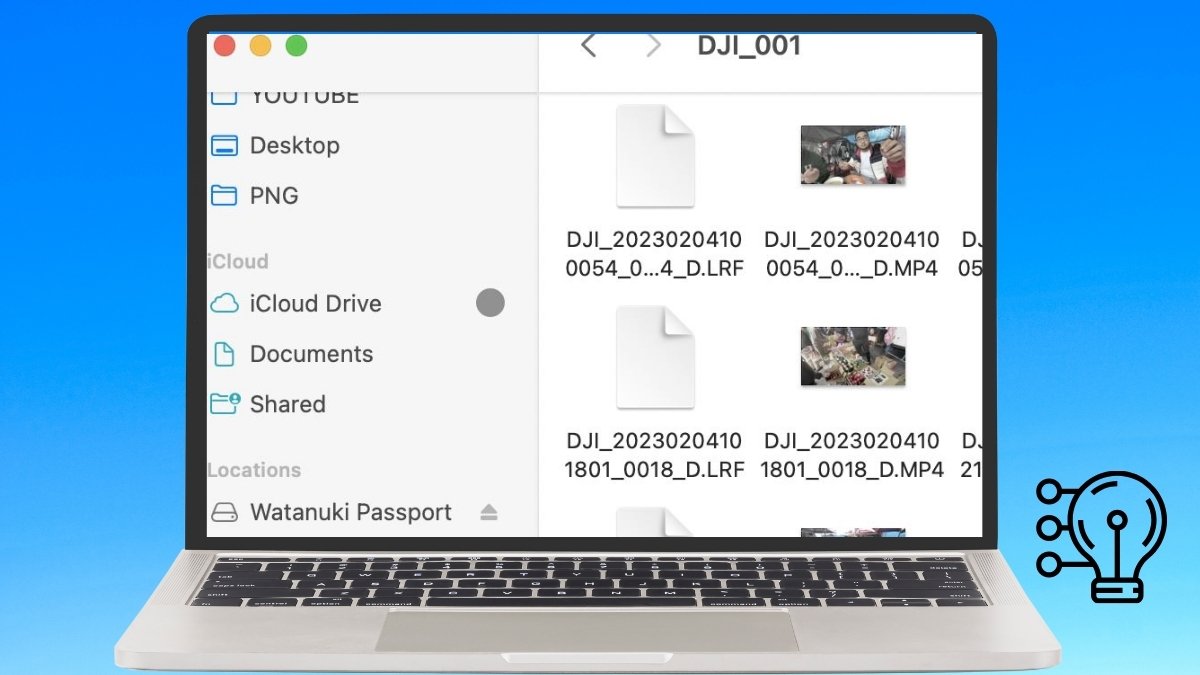Close the Finder window with red button
The width and height of the screenshot is (1200, 675).
(x=224, y=45)
